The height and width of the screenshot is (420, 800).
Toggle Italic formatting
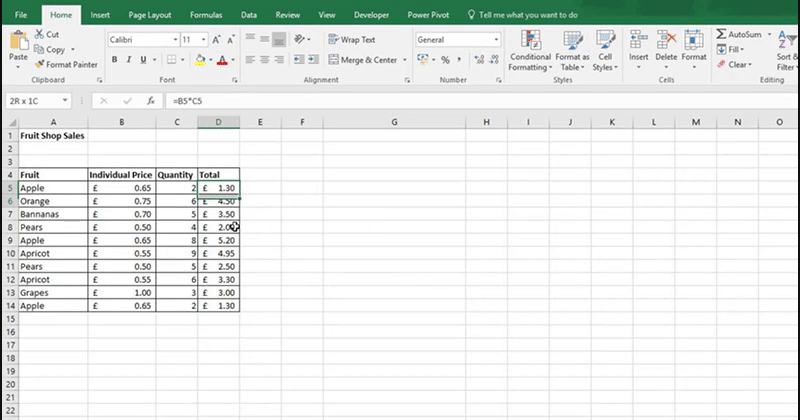coord(129,60)
